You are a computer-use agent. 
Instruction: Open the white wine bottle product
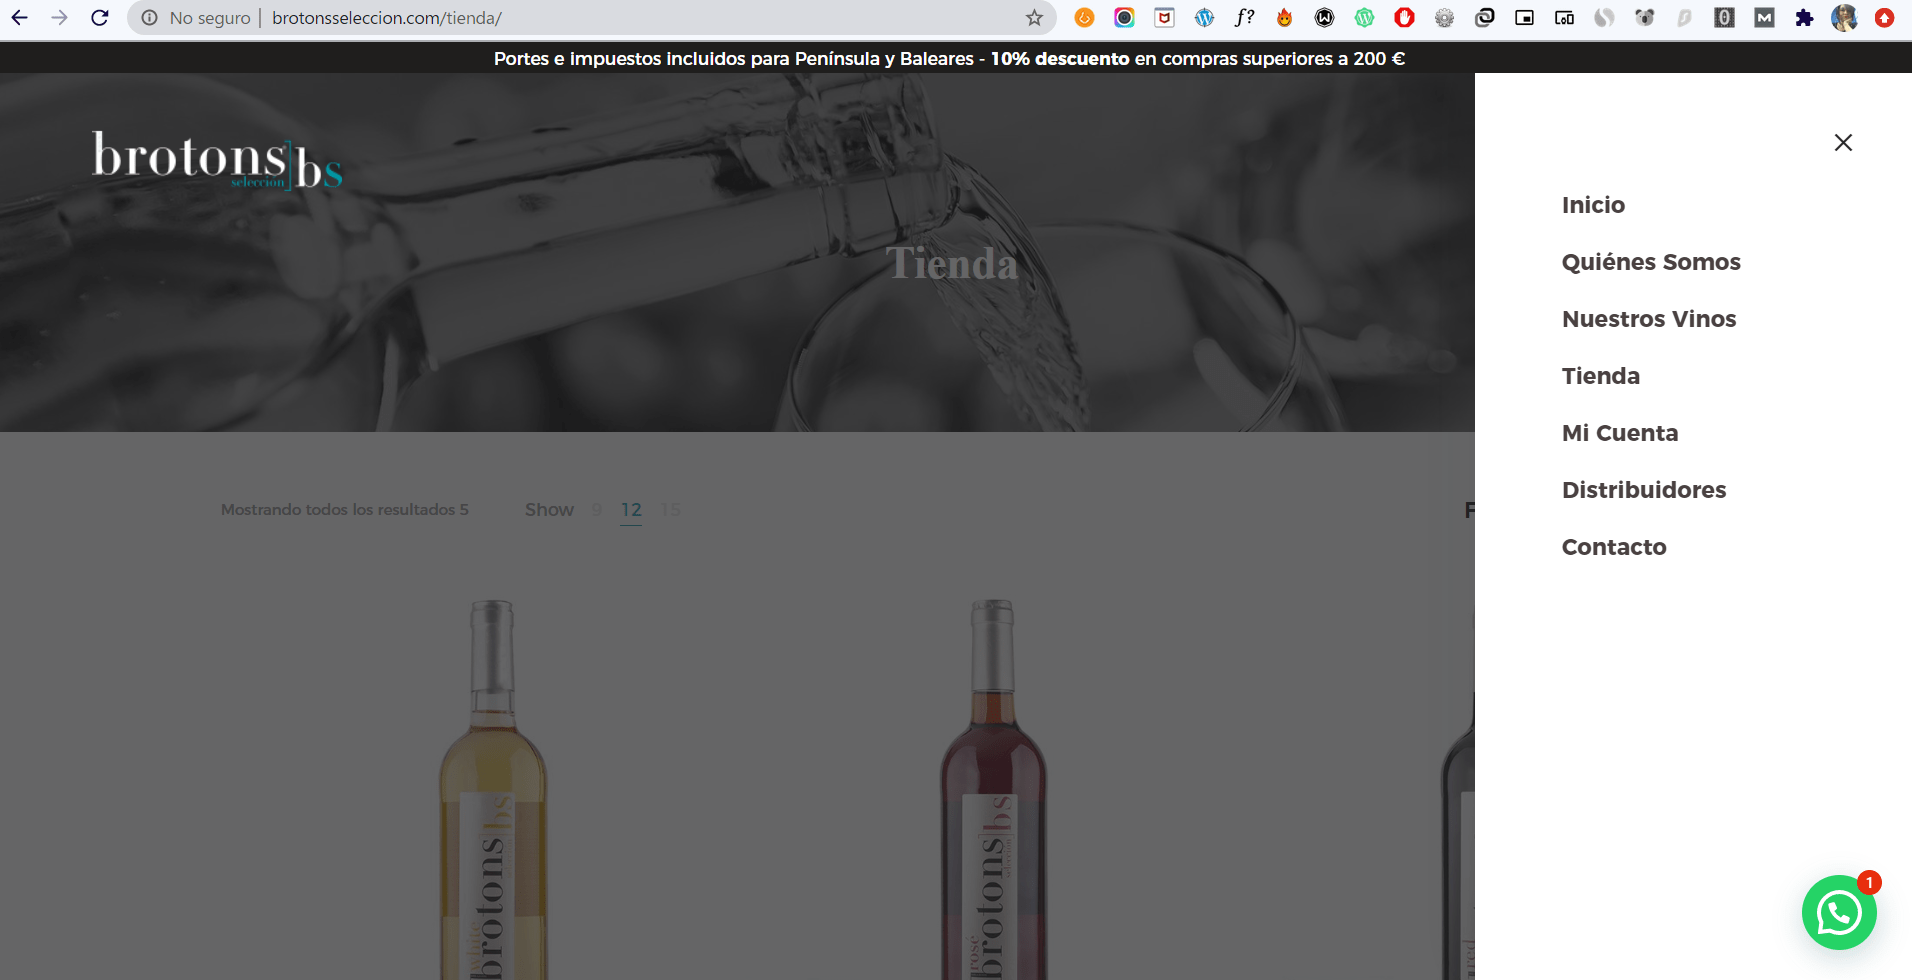coord(493,790)
